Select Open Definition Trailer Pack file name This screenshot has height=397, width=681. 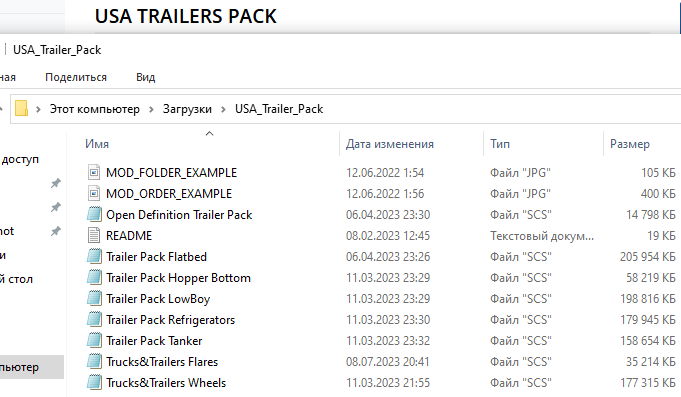[179, 215]
